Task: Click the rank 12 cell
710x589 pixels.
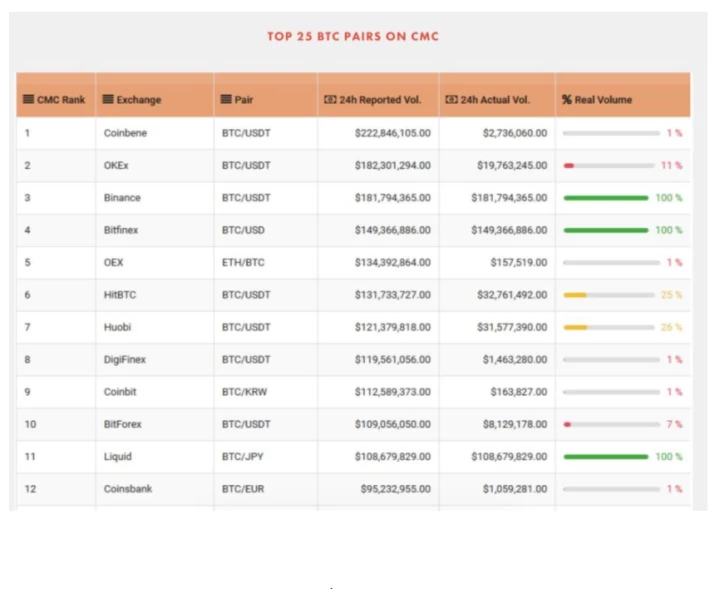Action: point(56,489)
